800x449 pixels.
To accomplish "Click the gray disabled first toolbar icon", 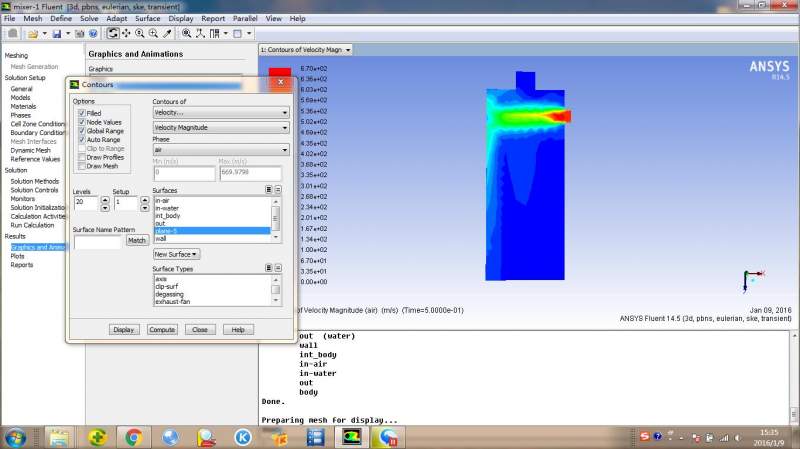I will [x=13, y=34].
